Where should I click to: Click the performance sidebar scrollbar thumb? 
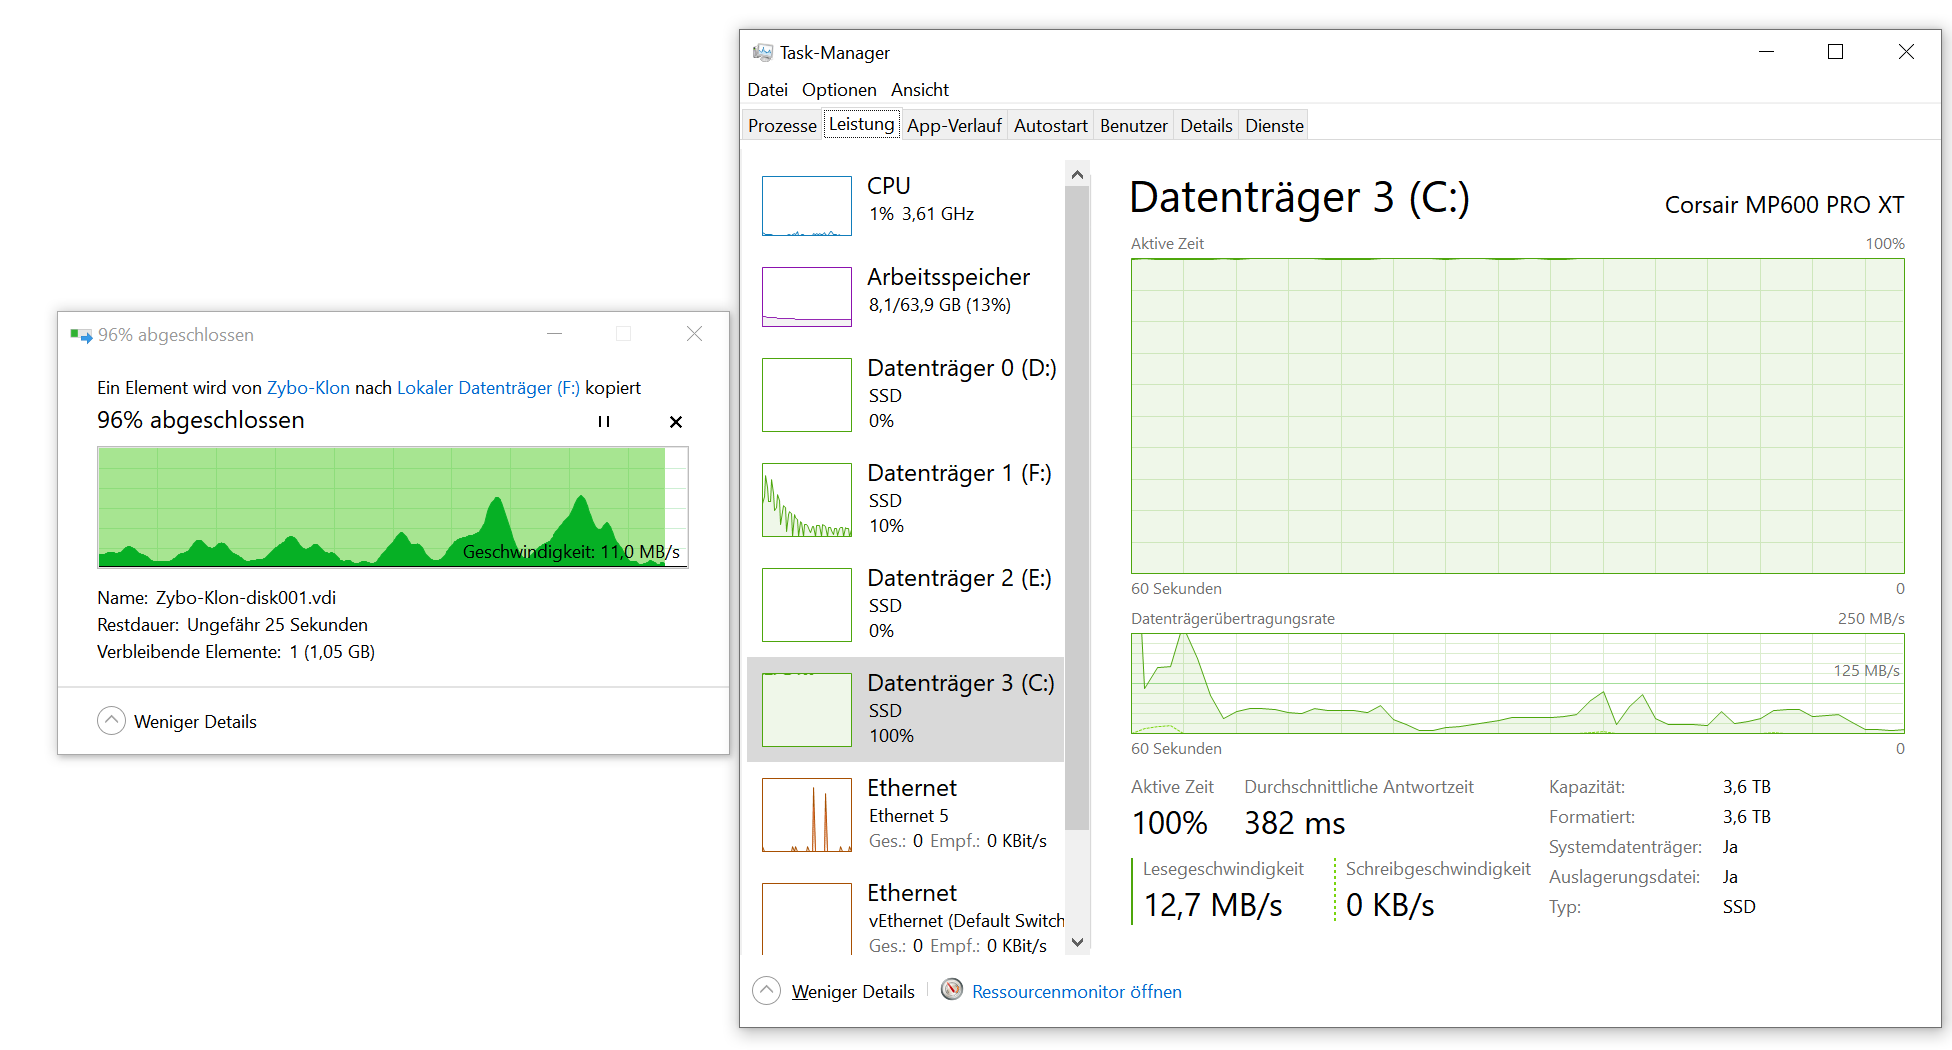click(x=1077, y=508)
